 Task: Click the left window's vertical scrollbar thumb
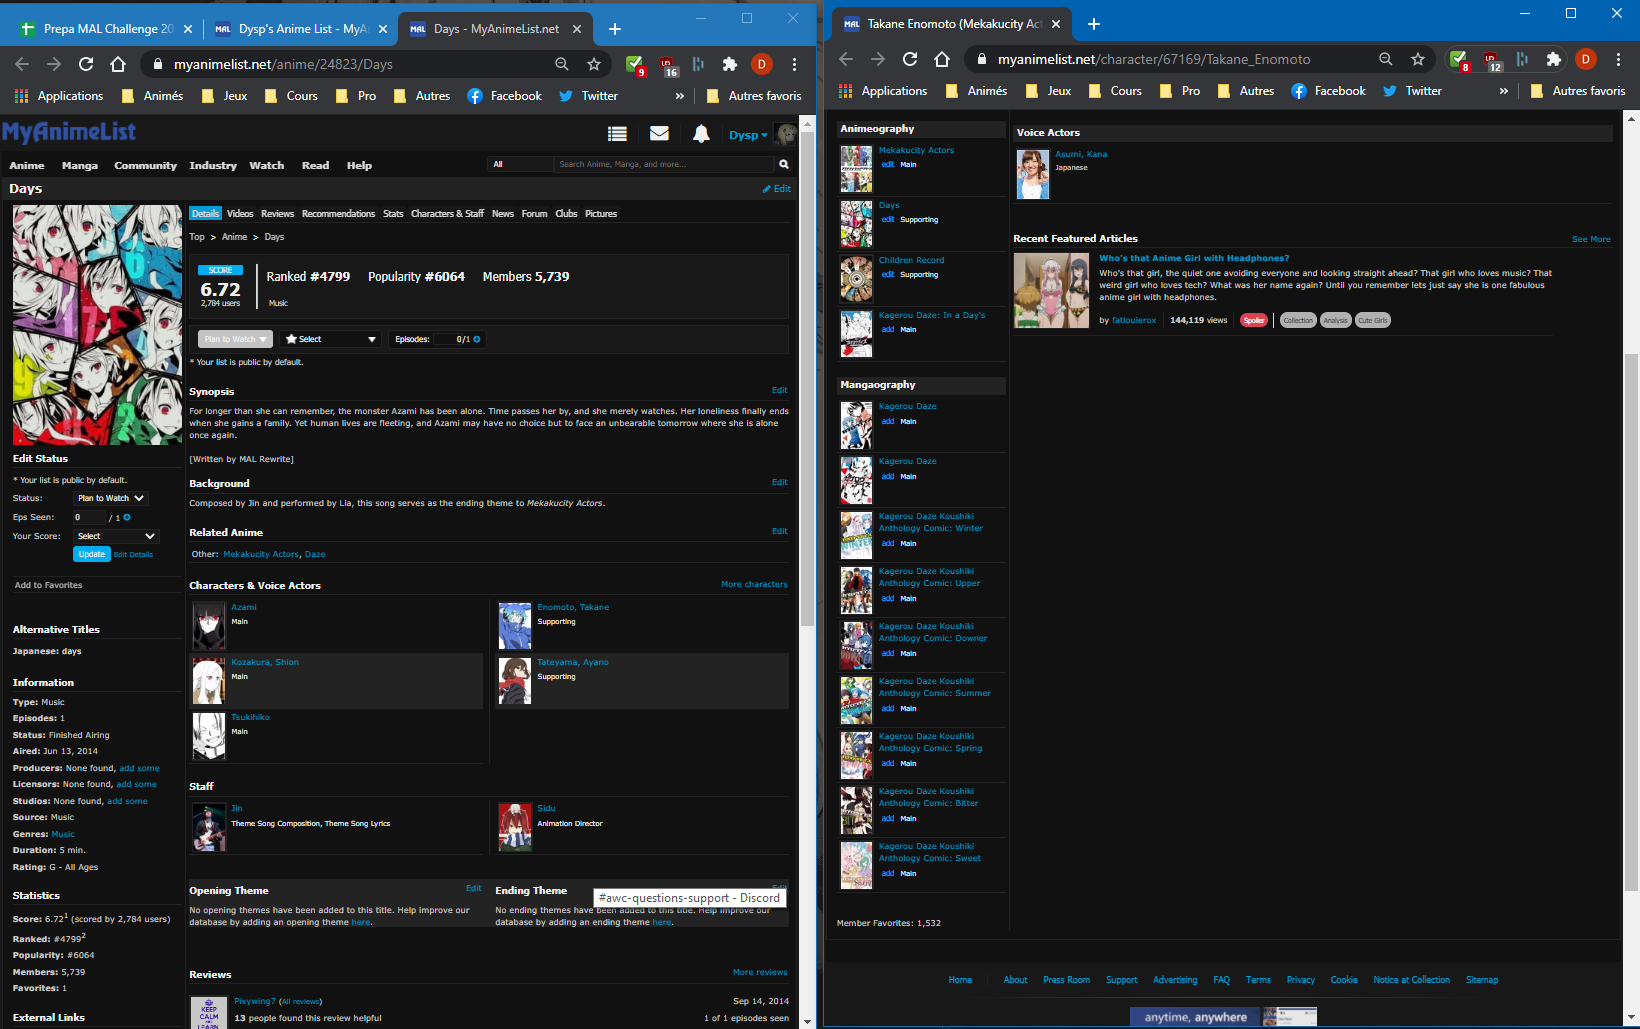tap(807, 400)
